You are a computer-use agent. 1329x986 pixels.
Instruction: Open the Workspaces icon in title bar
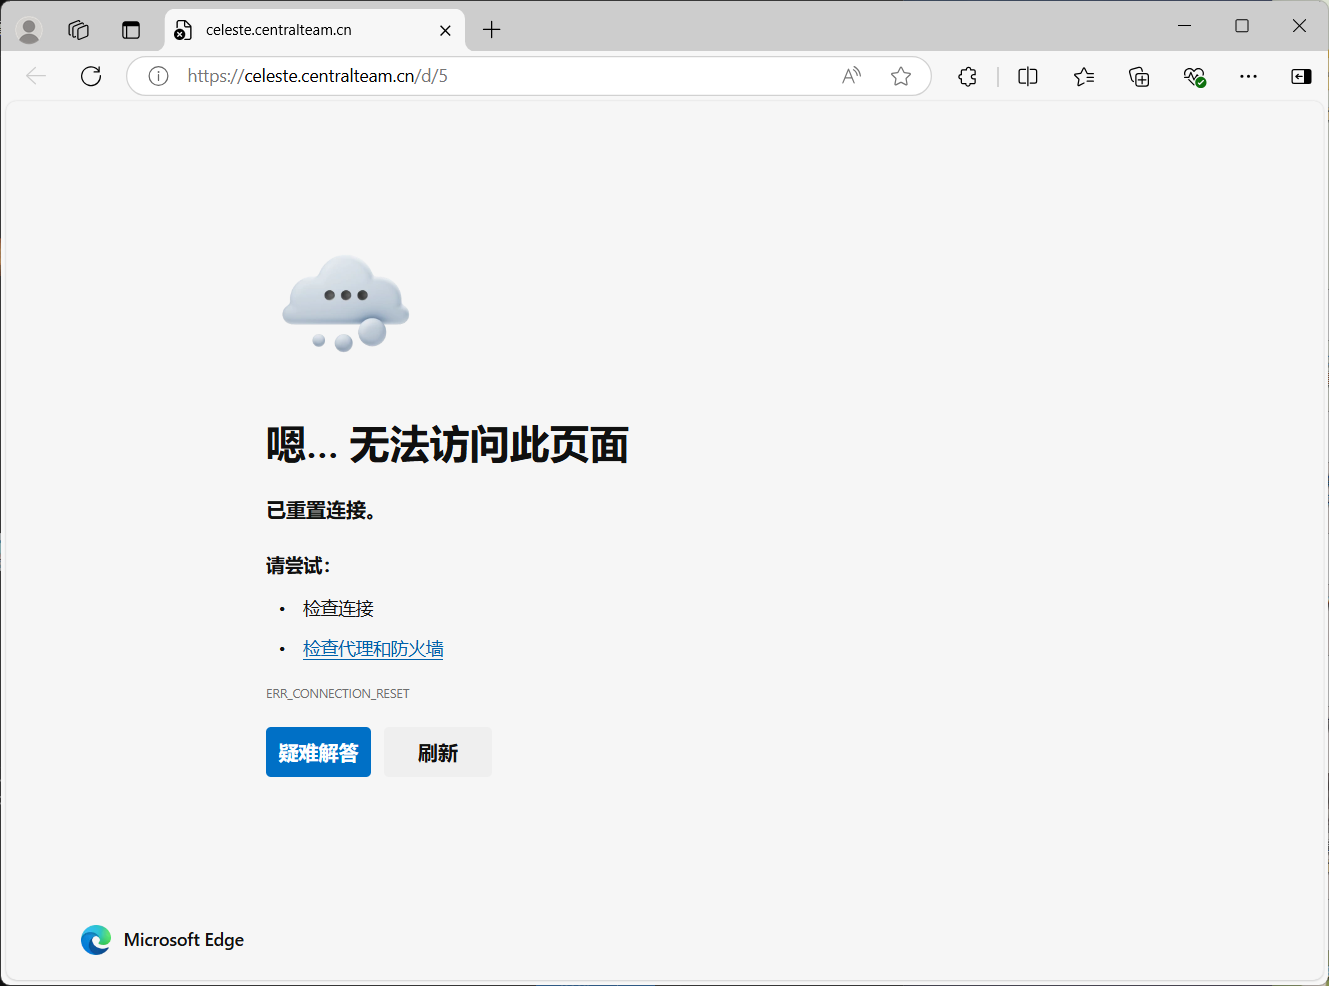point(79,30)
